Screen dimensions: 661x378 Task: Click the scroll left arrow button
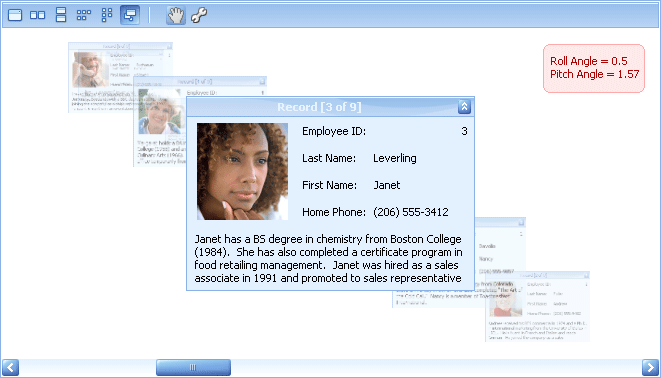pos(11,367)
